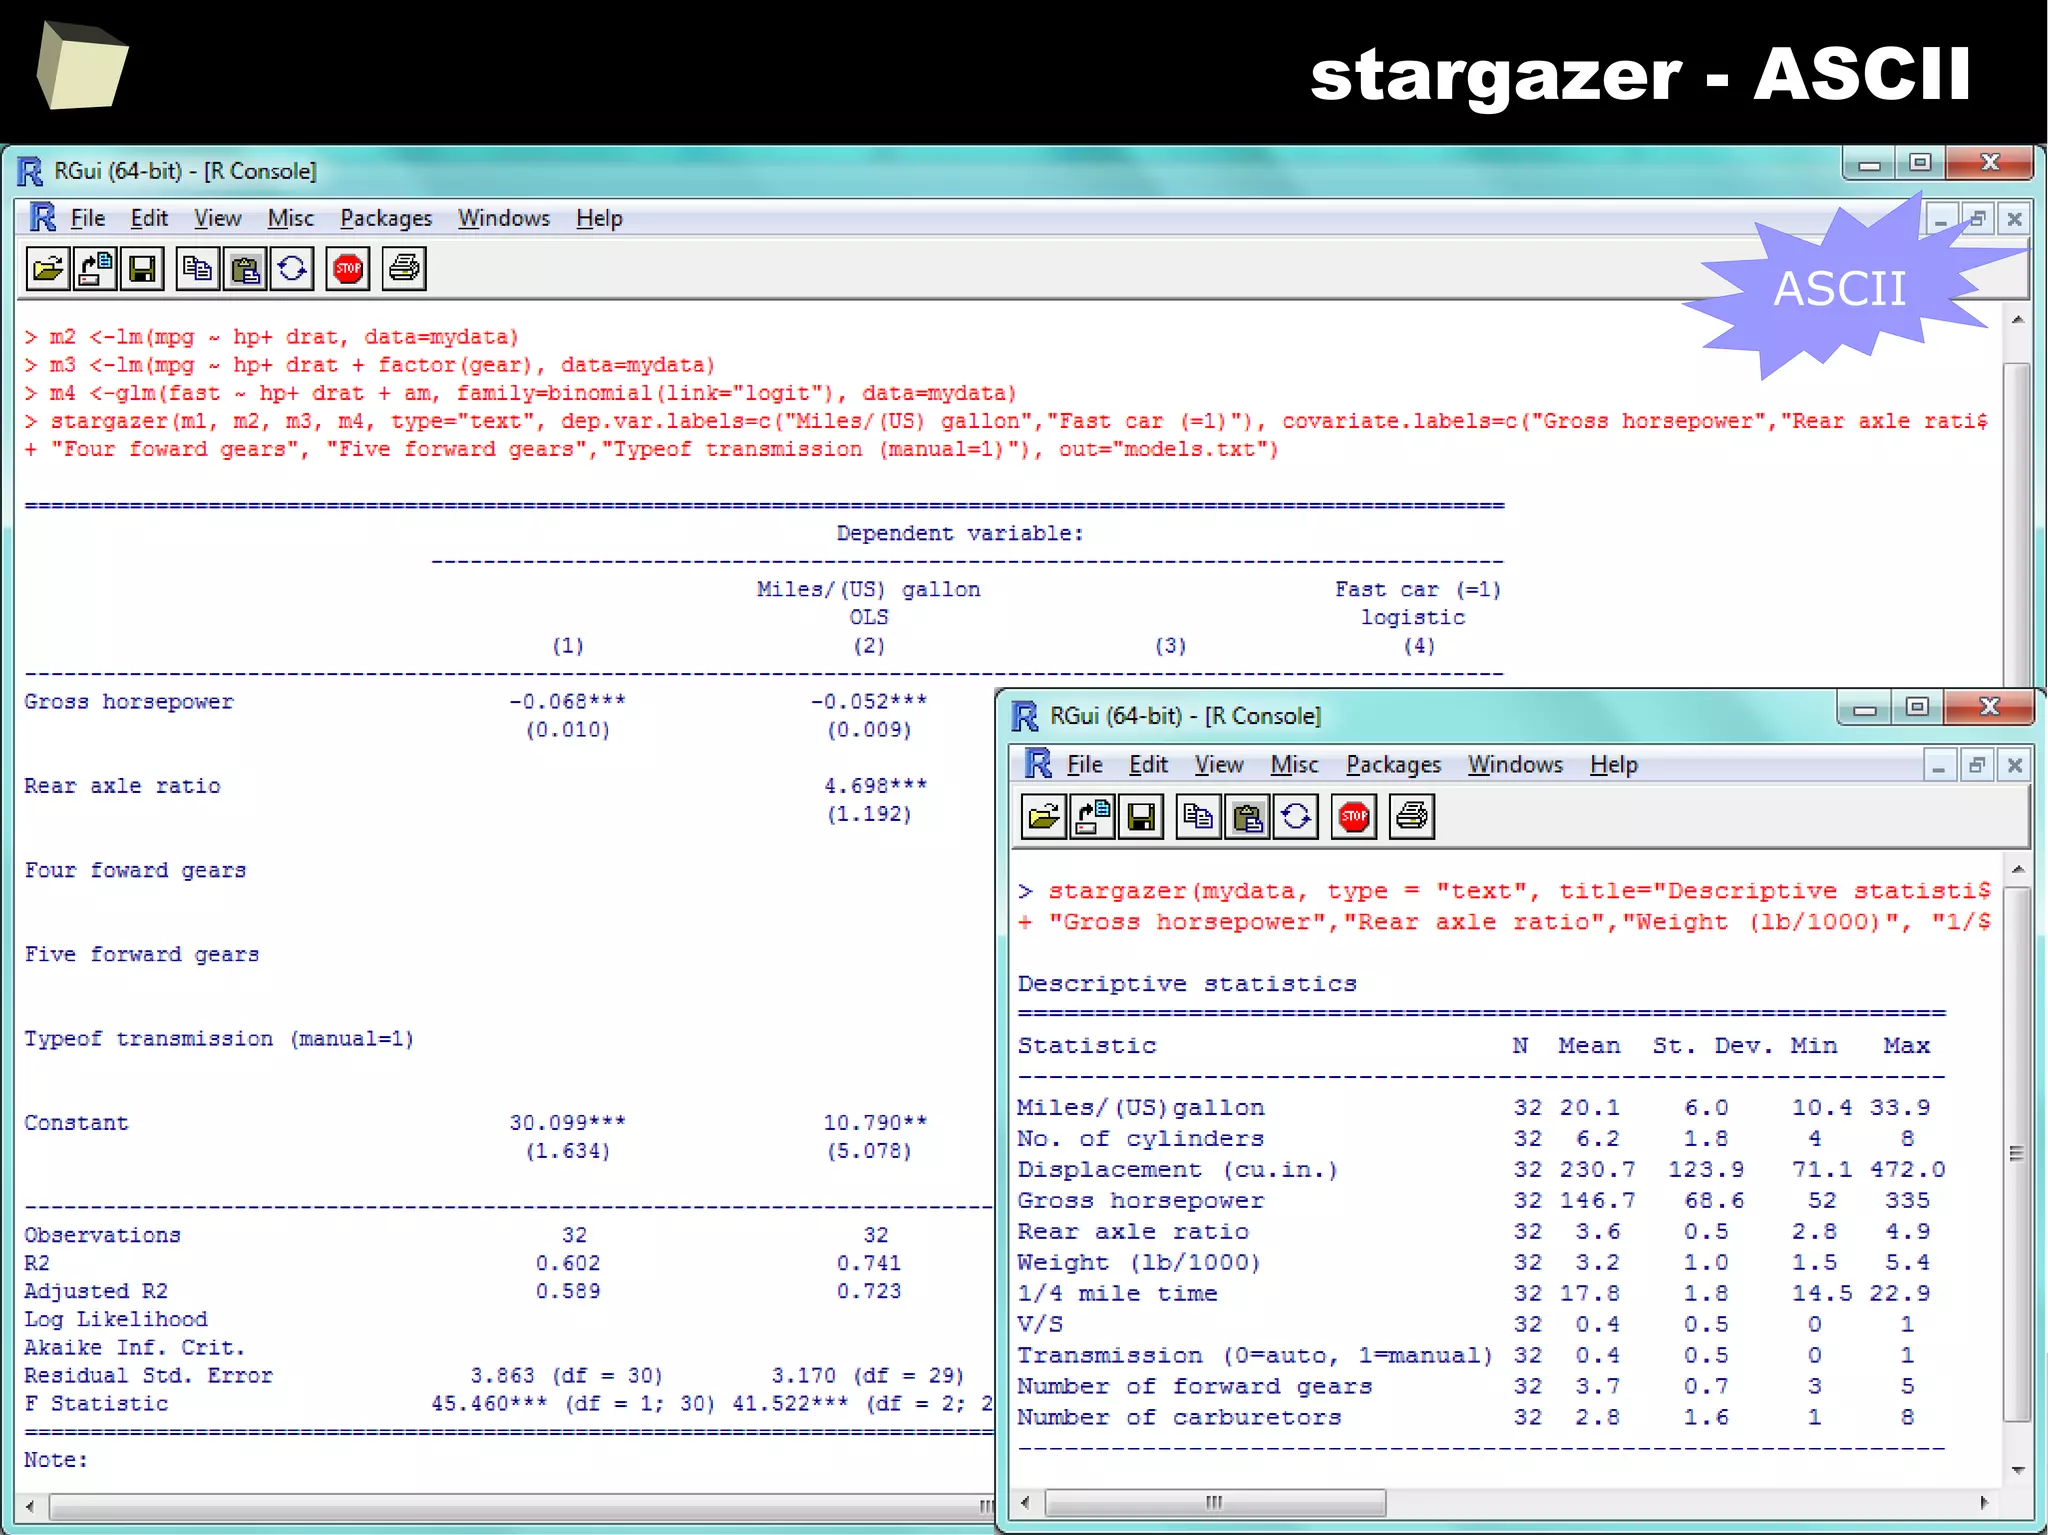Click front window scroll down arrow
The height and width of the screenshot is (1535, 2048).
[2017, 1470]
